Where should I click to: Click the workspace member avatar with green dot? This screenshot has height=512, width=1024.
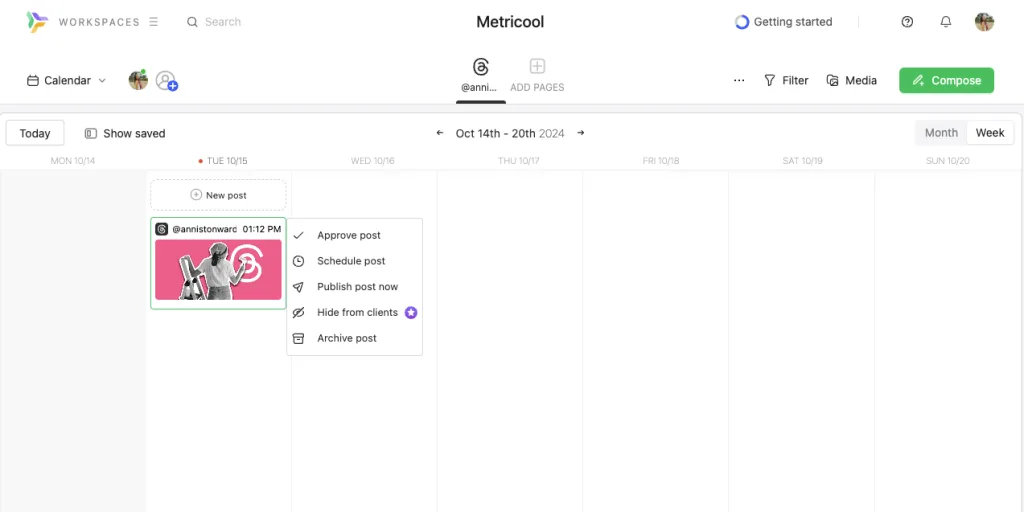coord(138,80)
